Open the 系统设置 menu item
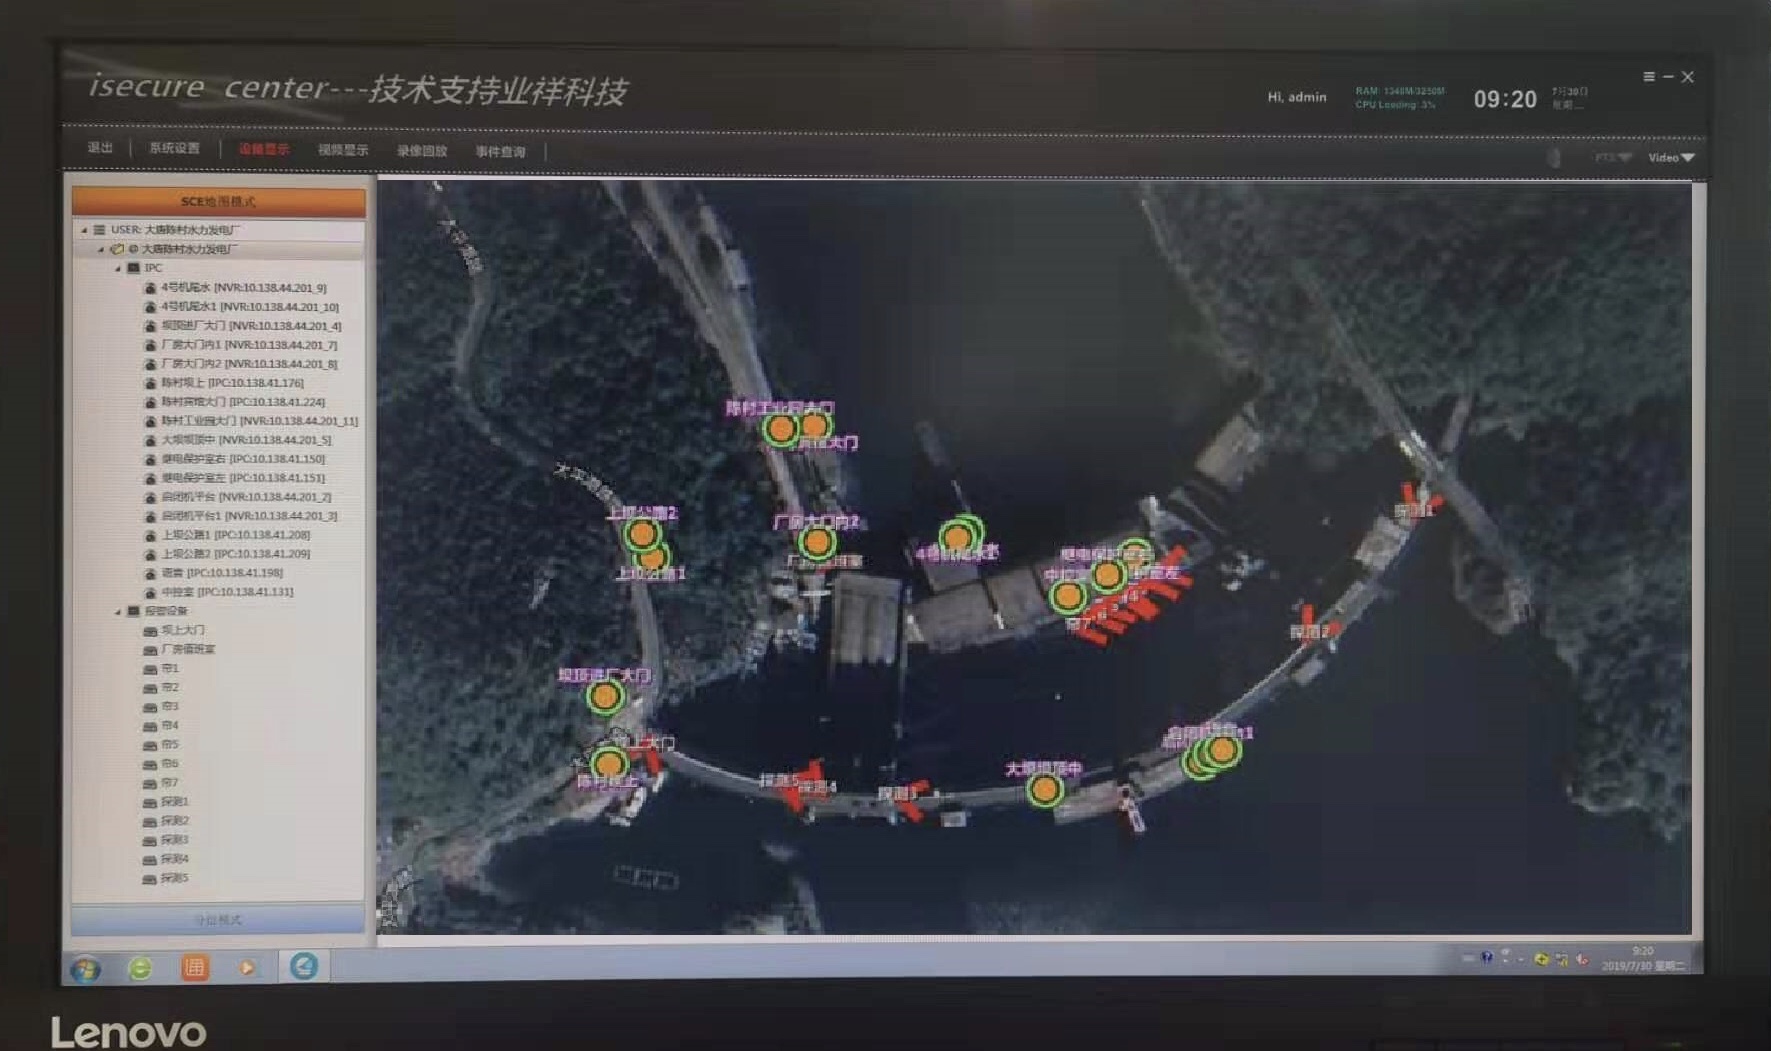This screenshot has width=1771, height=1051. point(174,148)
